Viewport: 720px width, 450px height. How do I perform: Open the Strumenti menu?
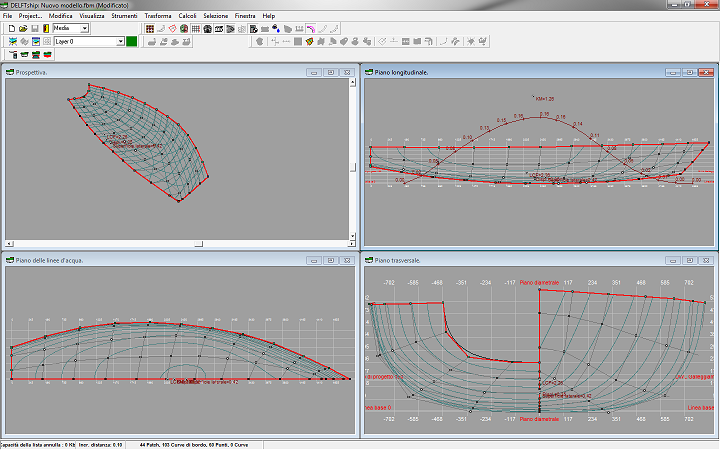point(124,16)
